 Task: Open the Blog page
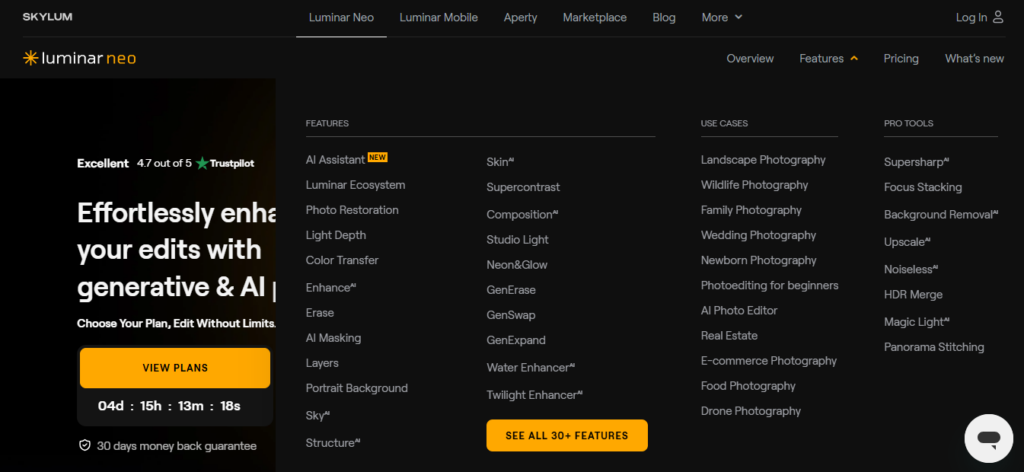(664, 18)
